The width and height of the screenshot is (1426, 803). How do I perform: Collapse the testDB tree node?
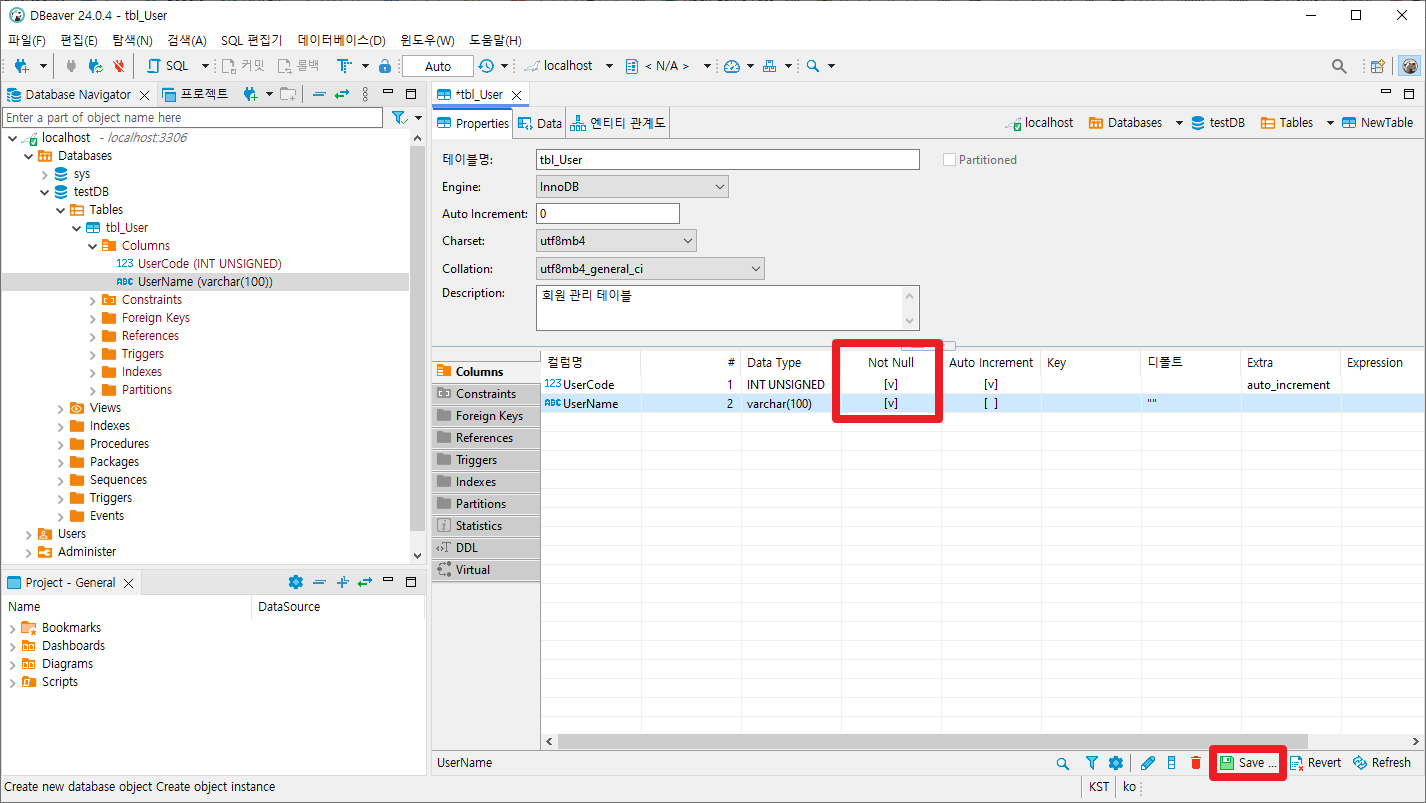point(45,192)
